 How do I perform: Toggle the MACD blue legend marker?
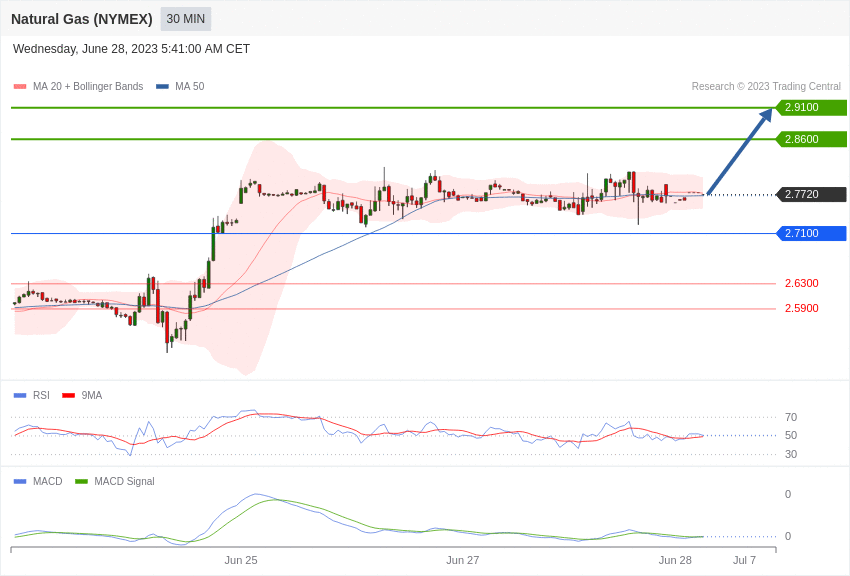20,481
